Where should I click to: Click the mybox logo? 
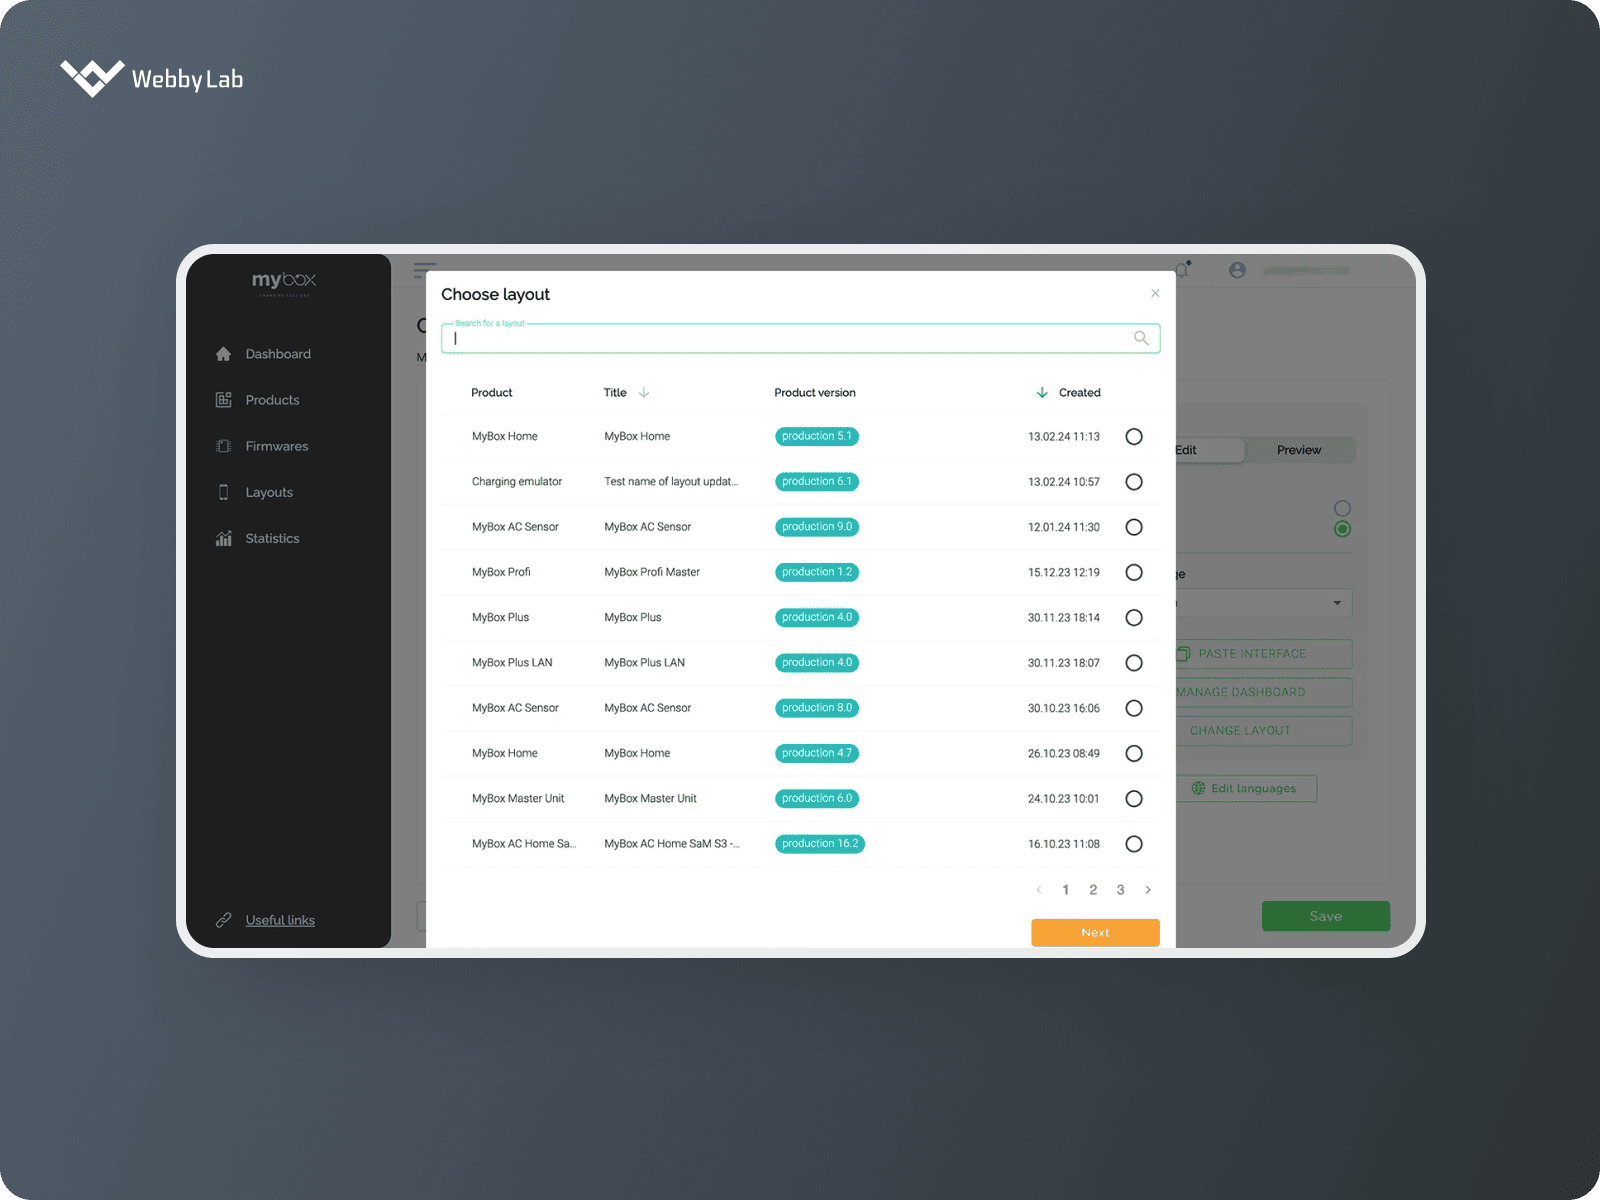tap(284, 282)
